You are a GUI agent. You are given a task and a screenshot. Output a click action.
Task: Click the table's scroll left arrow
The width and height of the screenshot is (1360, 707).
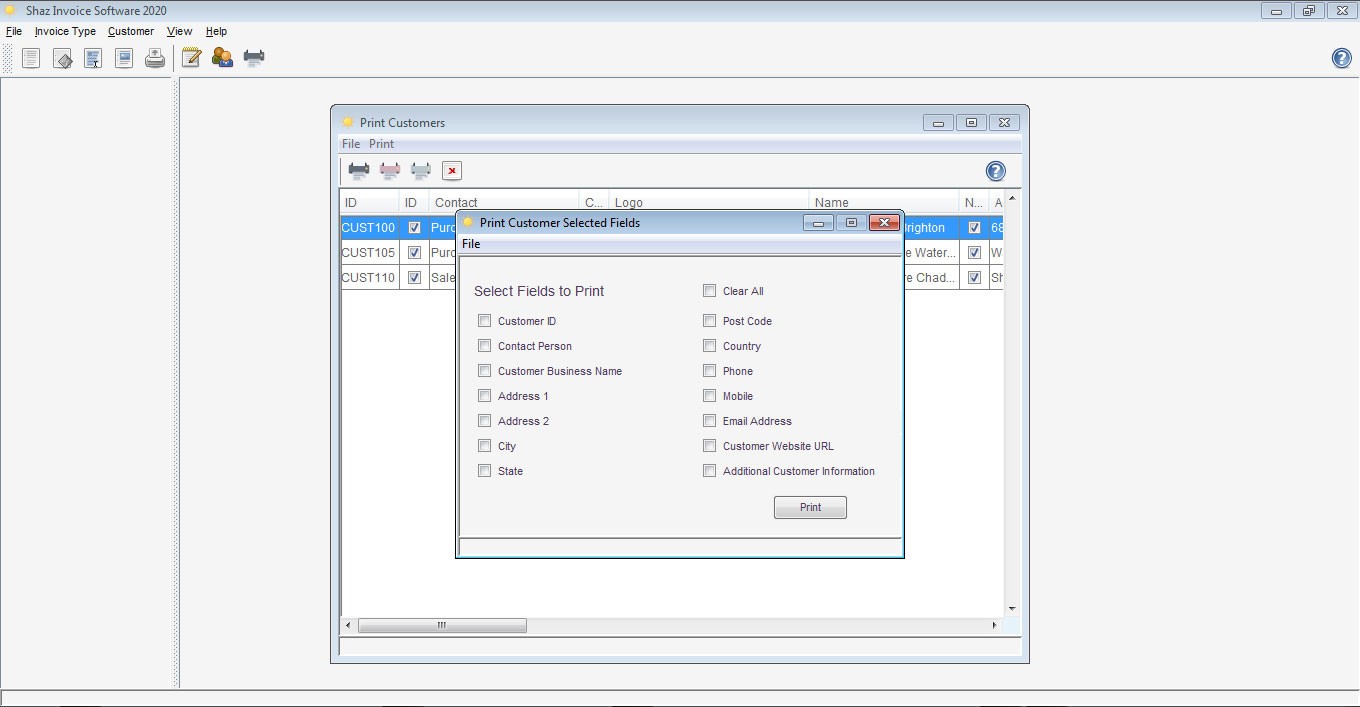coord(348,626)
